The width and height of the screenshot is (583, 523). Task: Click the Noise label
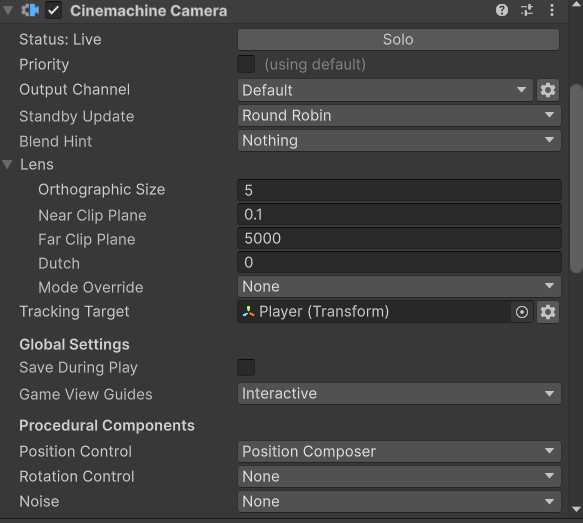click(x=39, y=501)
